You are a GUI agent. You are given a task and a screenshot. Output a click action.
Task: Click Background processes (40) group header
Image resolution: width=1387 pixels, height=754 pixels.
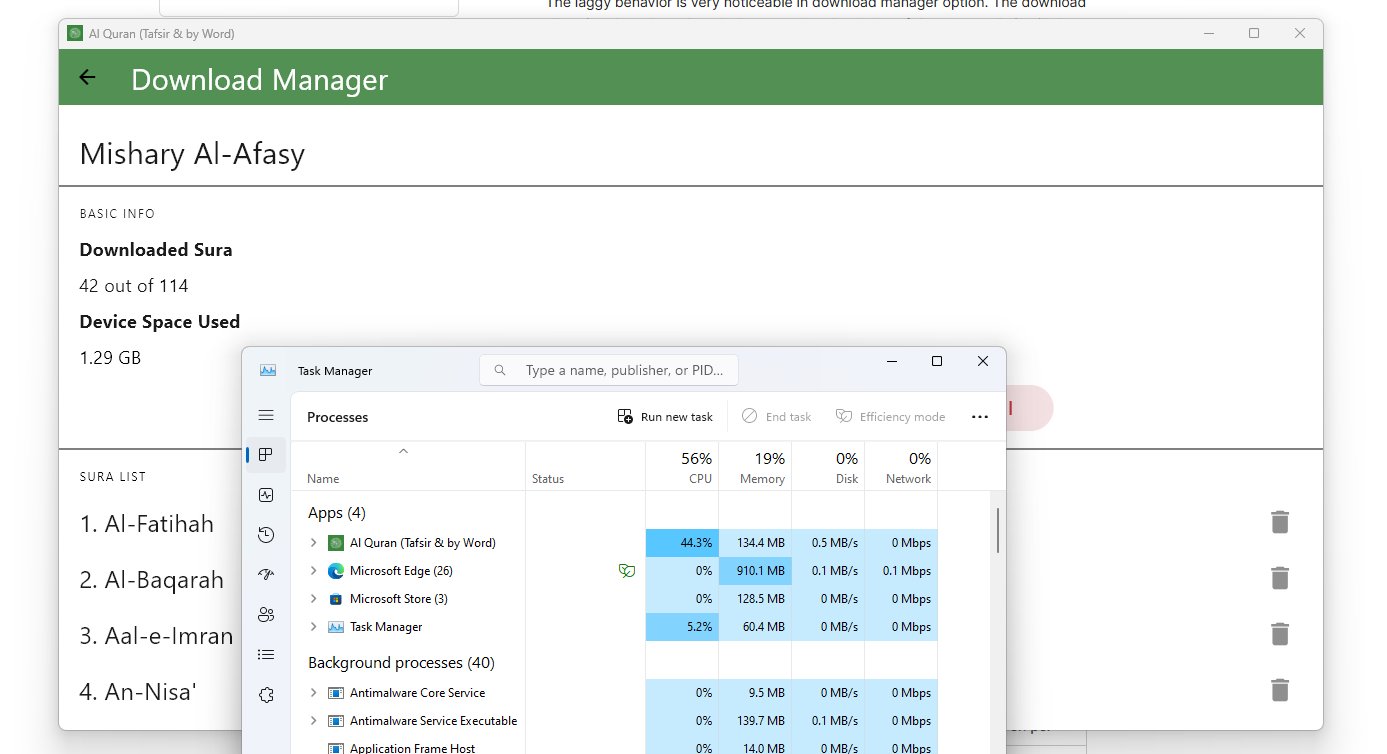point(402,663)
